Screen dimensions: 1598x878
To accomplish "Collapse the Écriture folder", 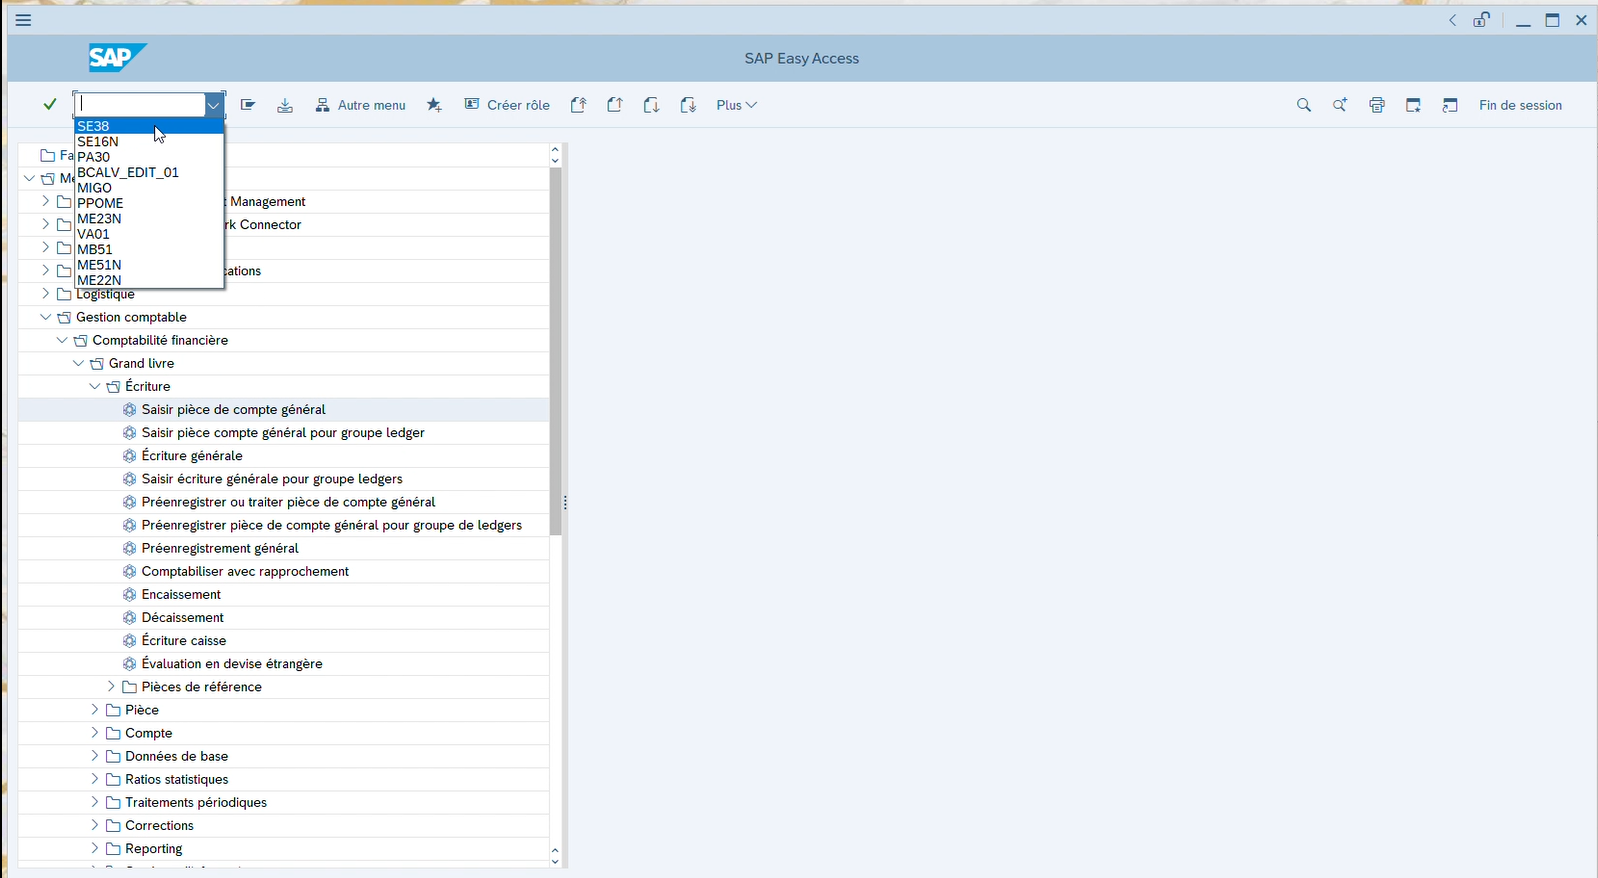I will coord(95,386).
